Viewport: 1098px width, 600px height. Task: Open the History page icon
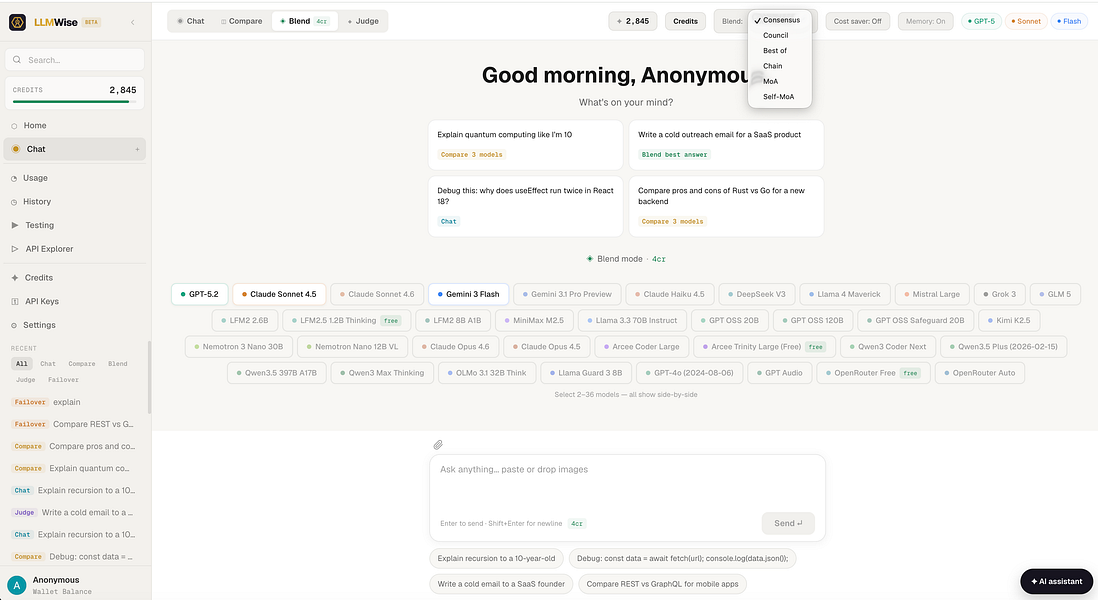click(x=14, y=202)
